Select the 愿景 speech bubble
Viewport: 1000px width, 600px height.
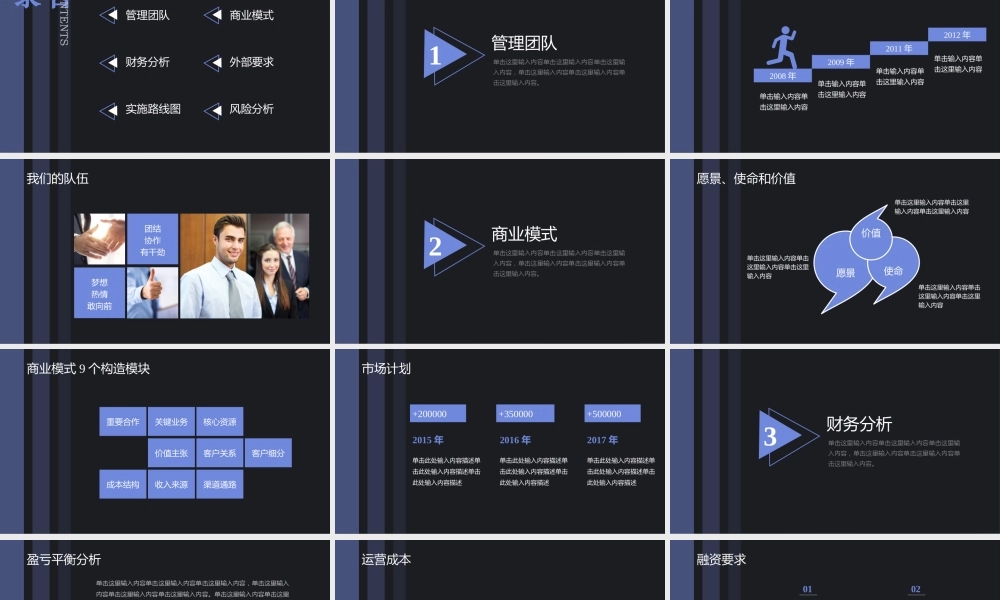coord(844,272)
